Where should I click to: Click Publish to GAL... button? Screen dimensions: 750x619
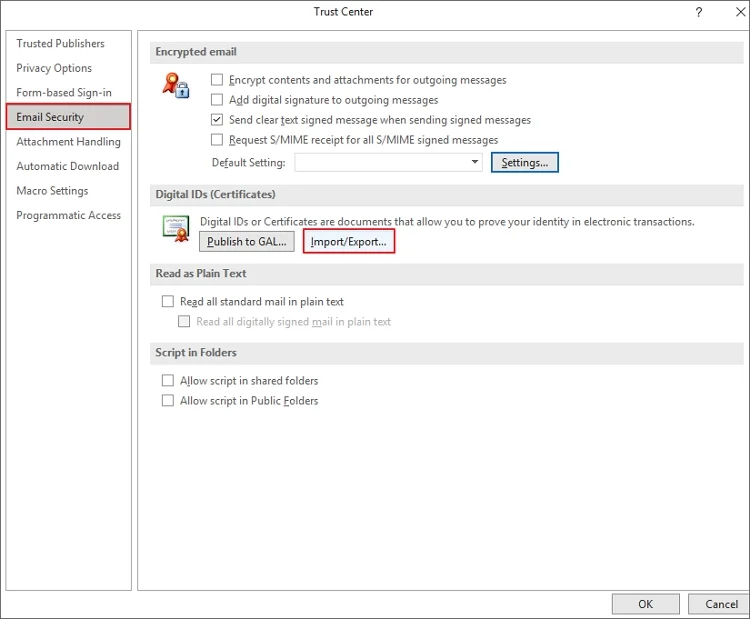[x=247, y=242]
